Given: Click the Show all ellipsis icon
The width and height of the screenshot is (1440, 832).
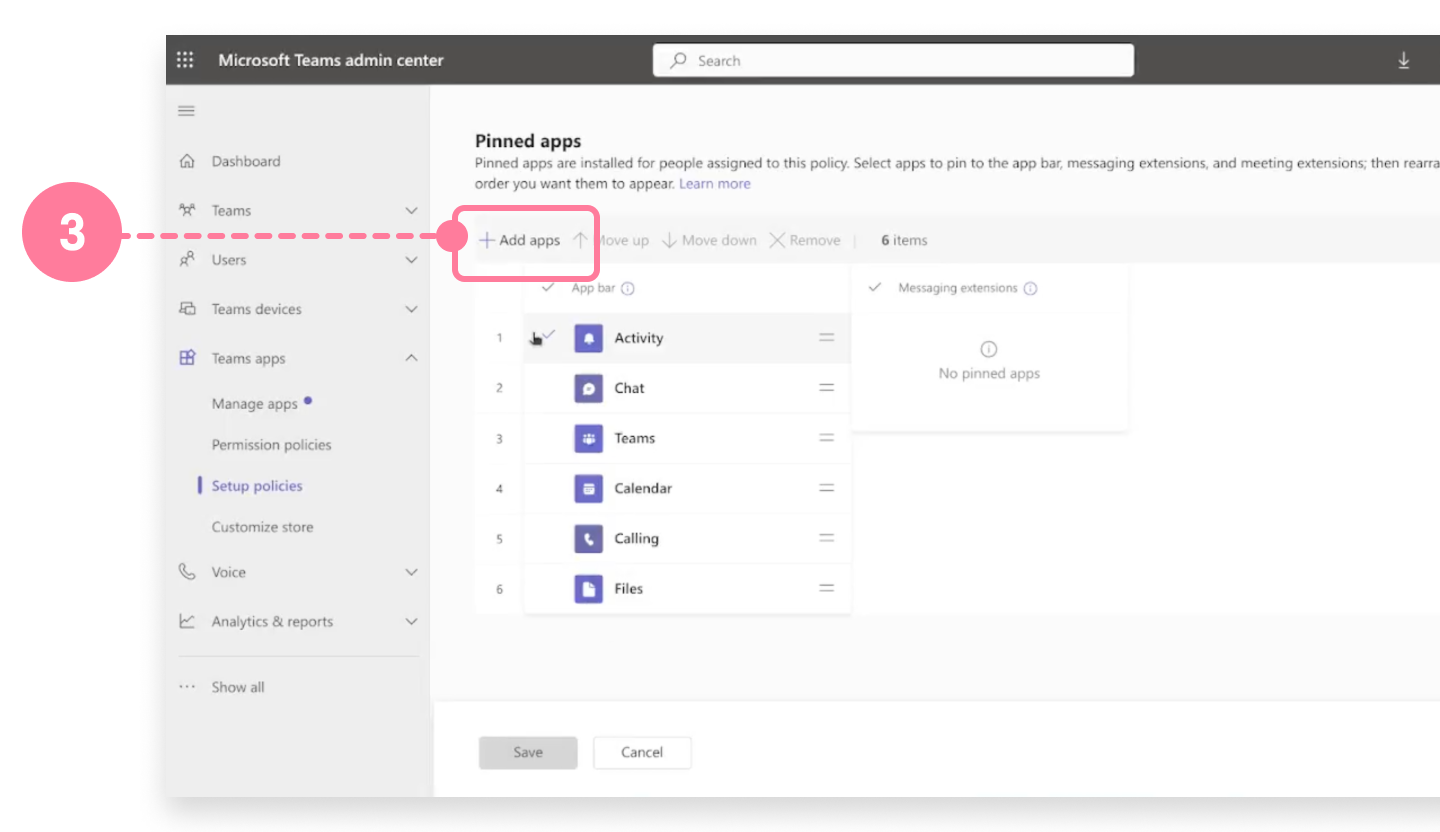Looking at the screenshot, I should point(186,687).
